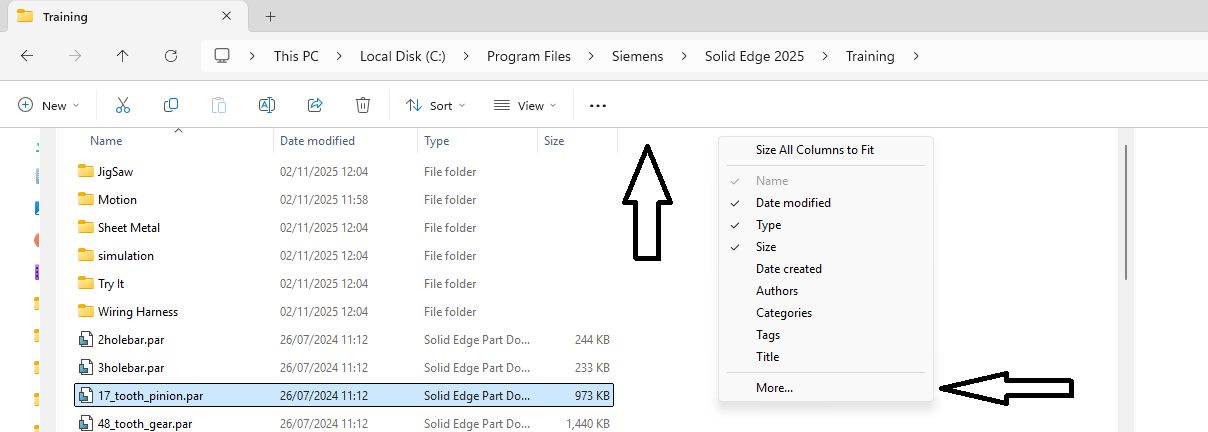The image size is (1208, 432).
Task: Expand chevron after This PC in path
Action: pyautogui.click(x=339, y=56)
